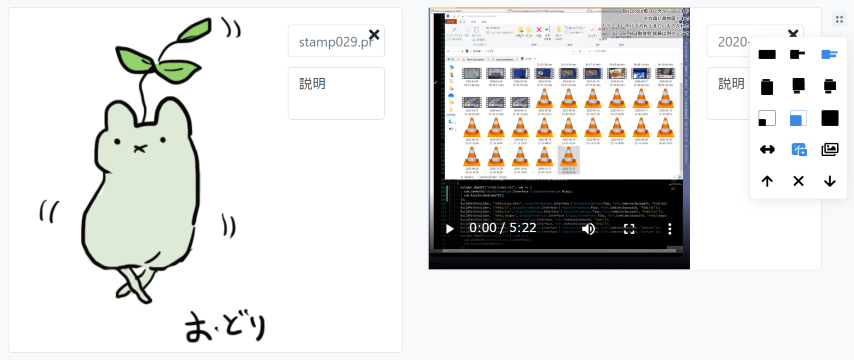The width and height of the screenshot is (854, 360).
Task: Move the item up with up arrow
Action: click(x=767, y=181)
